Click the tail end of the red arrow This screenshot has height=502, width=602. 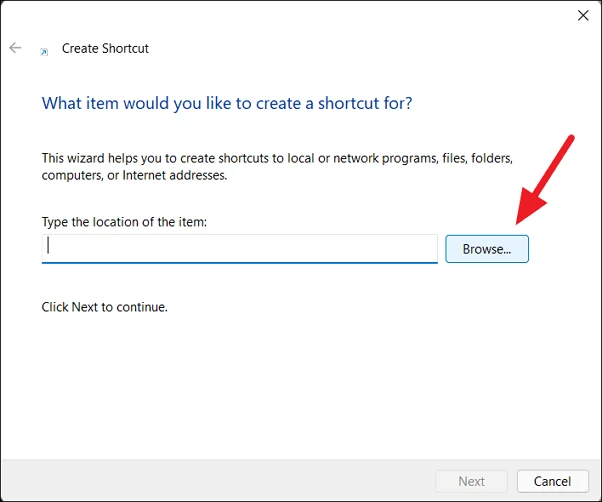click(570, 139)
